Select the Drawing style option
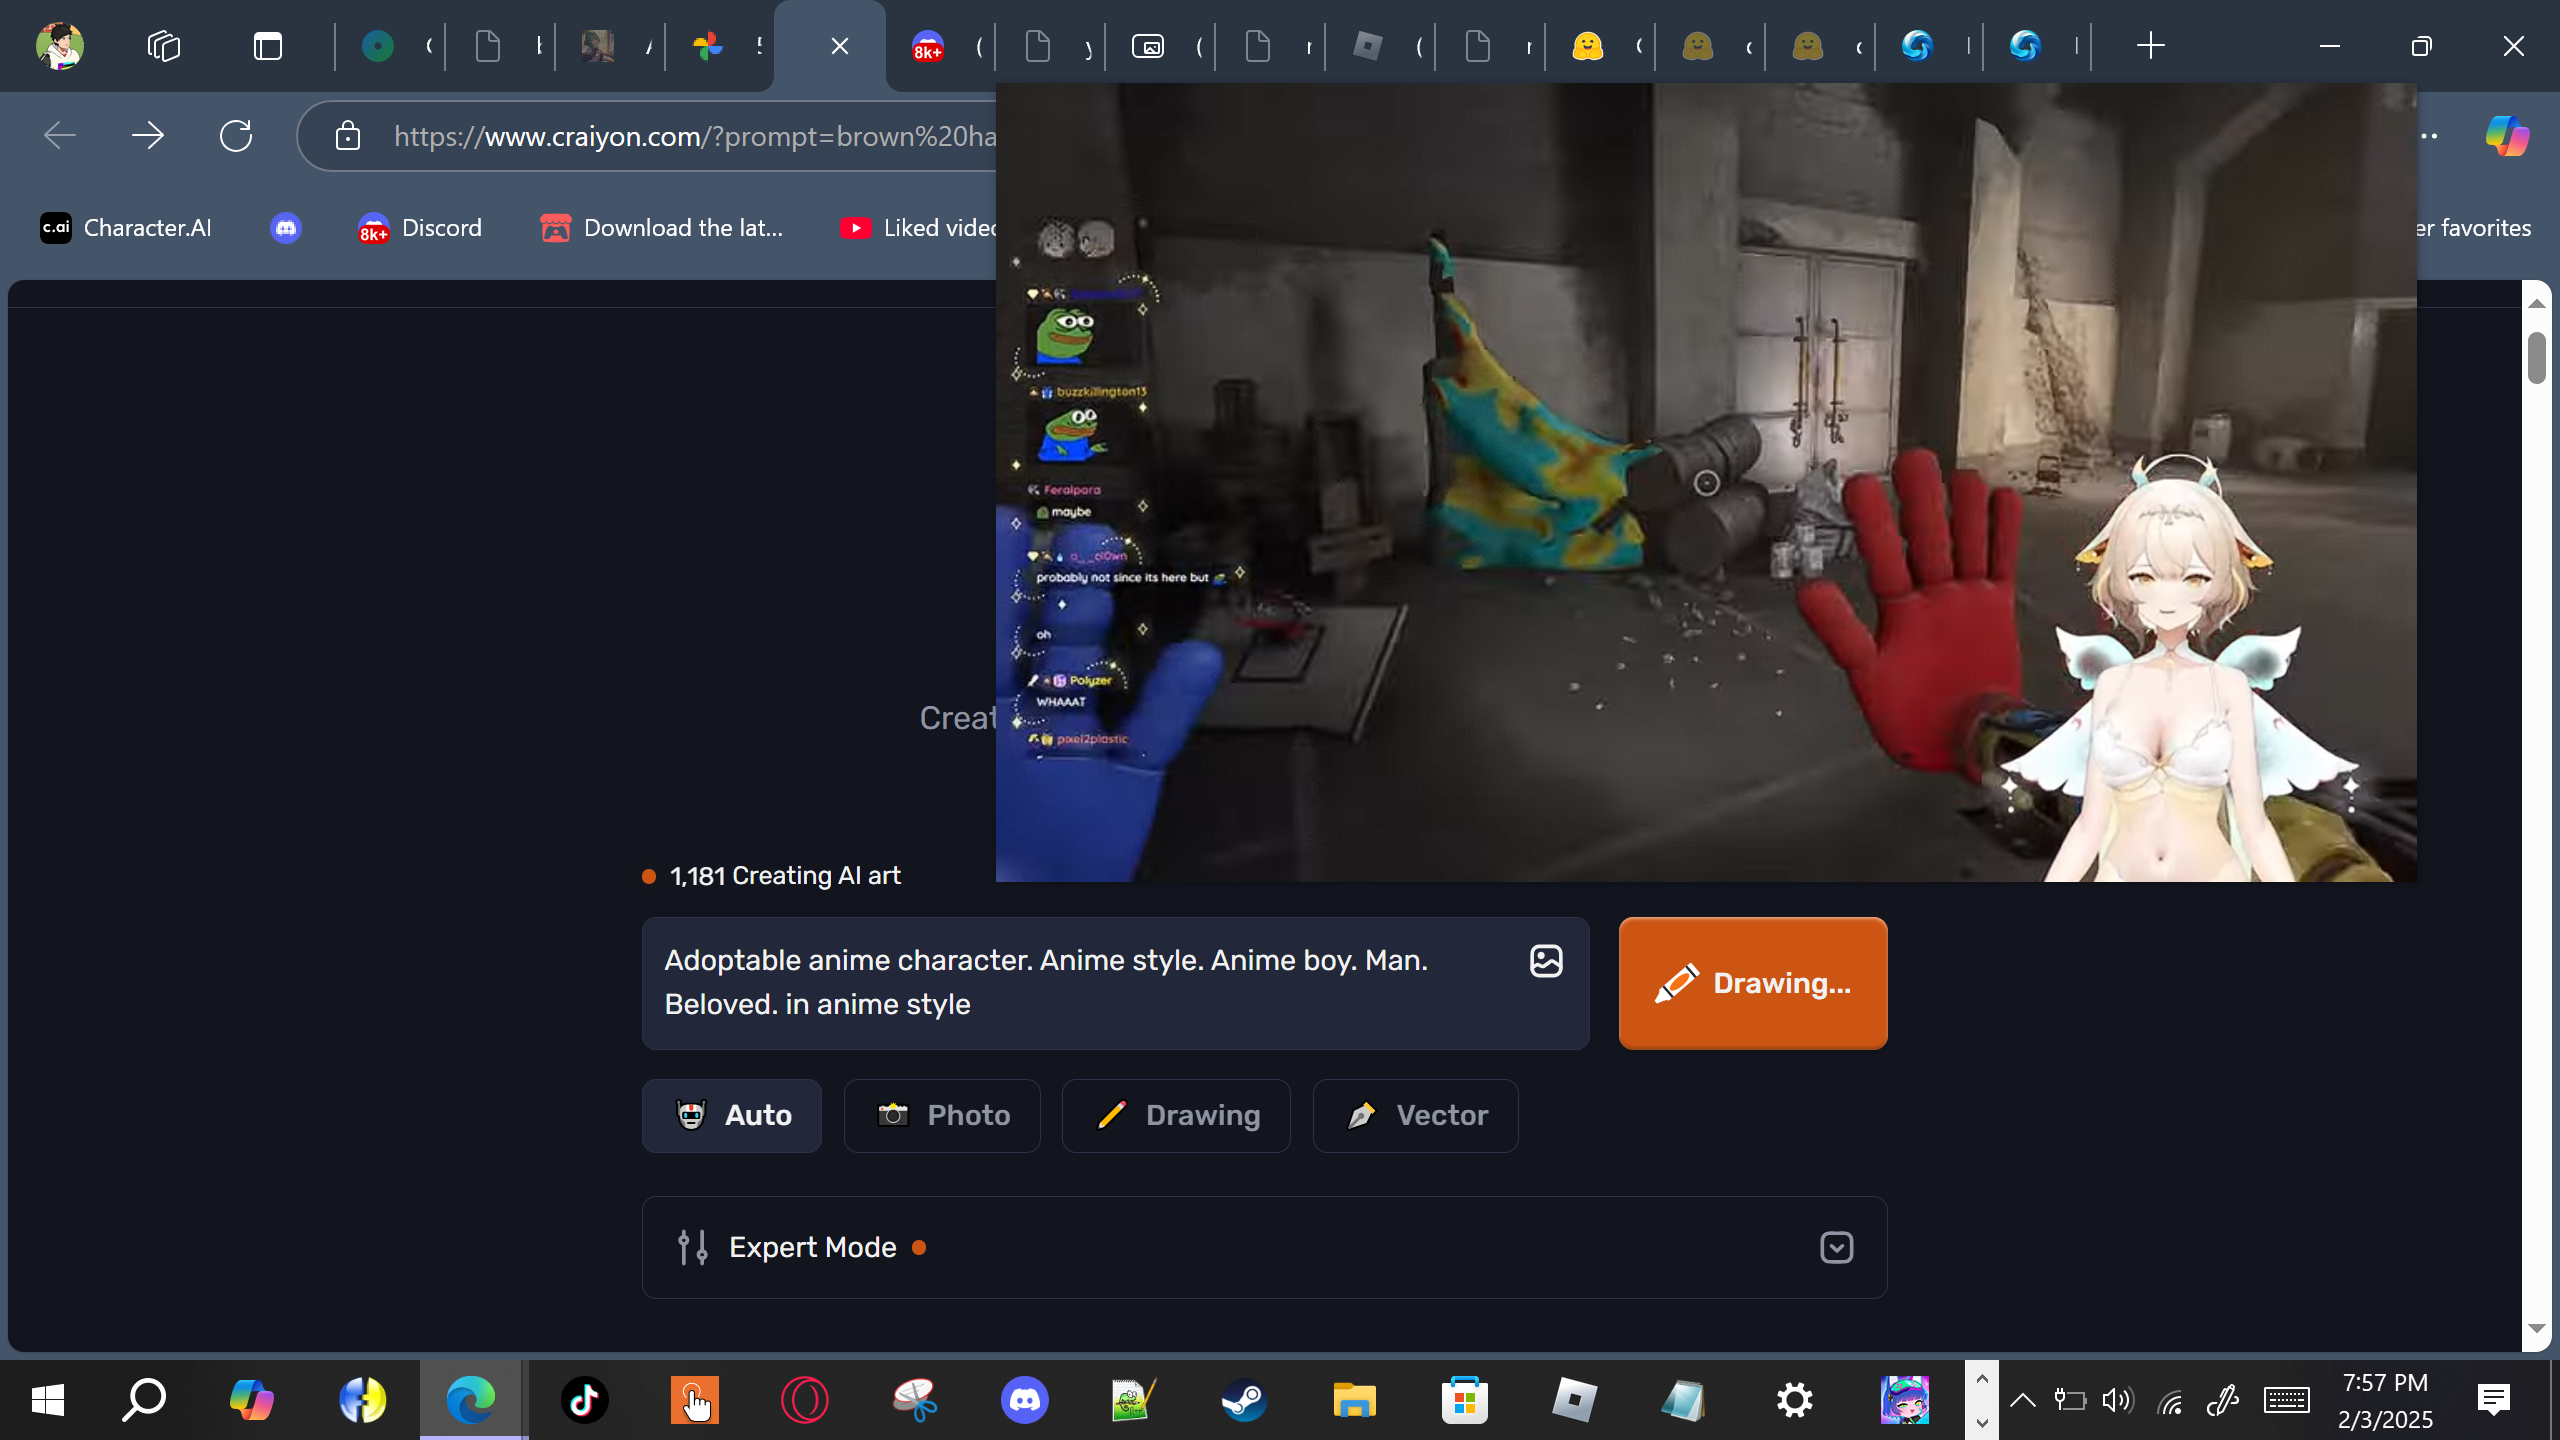This screenshot has width=2560, height=1440. [1176, 1116]
